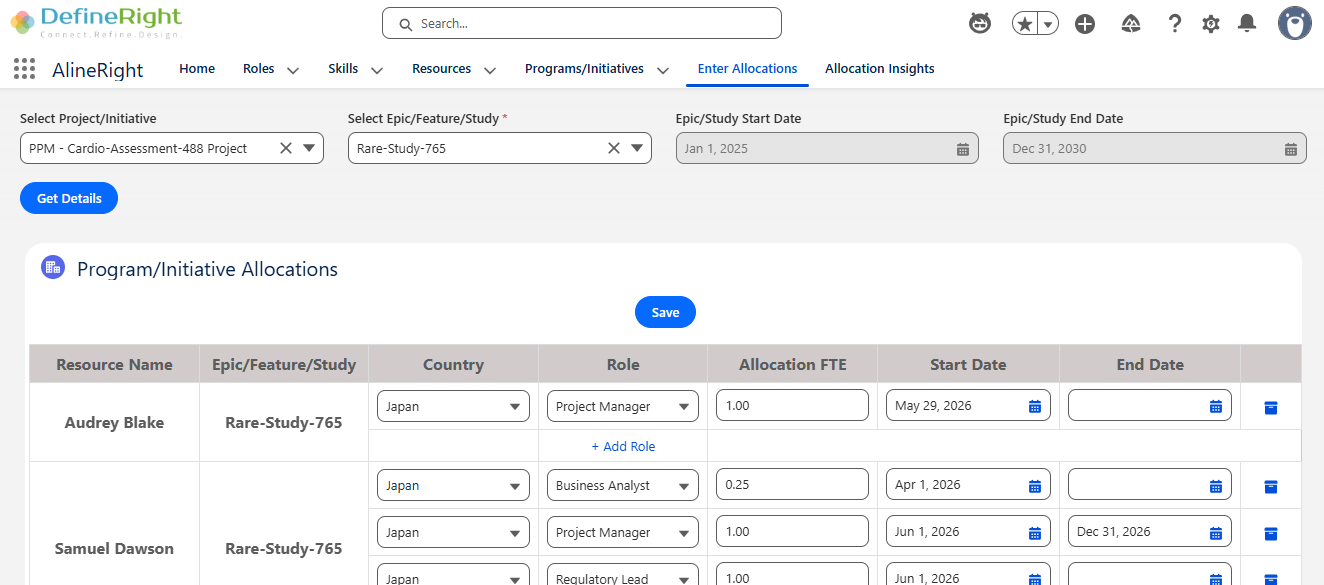
Task: Open calendar for Jun 1, 2026 Project Manager start
Action: (x=1035, y=532)
